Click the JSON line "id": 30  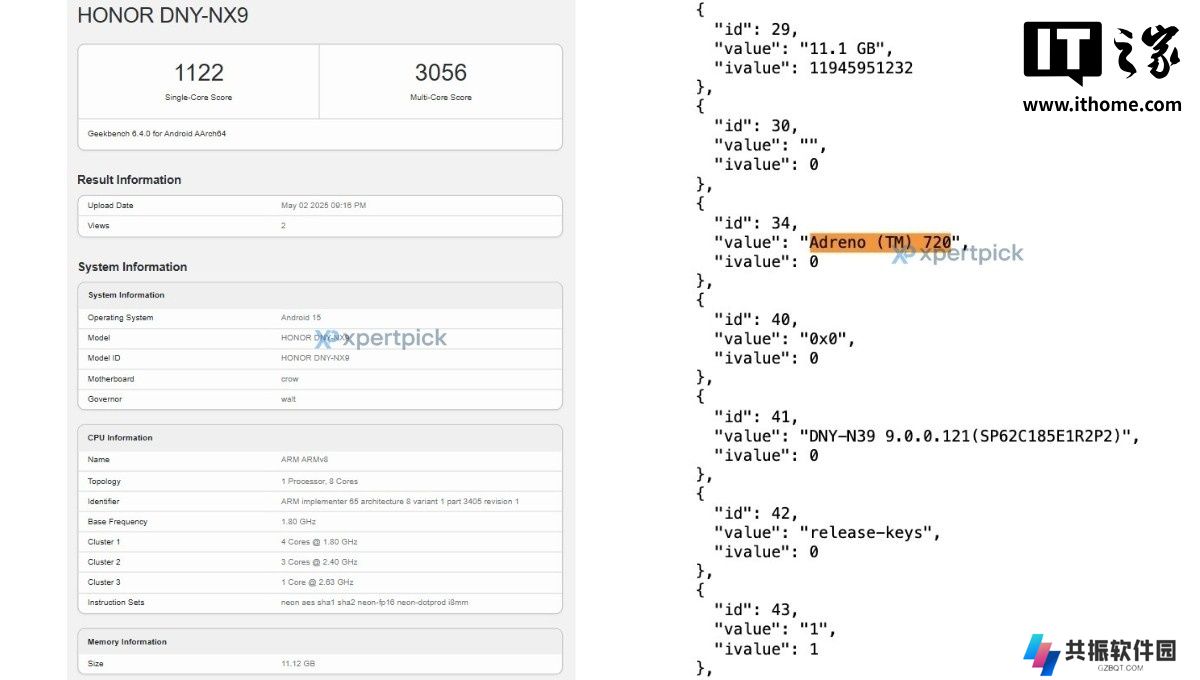[x=755, y=126]
